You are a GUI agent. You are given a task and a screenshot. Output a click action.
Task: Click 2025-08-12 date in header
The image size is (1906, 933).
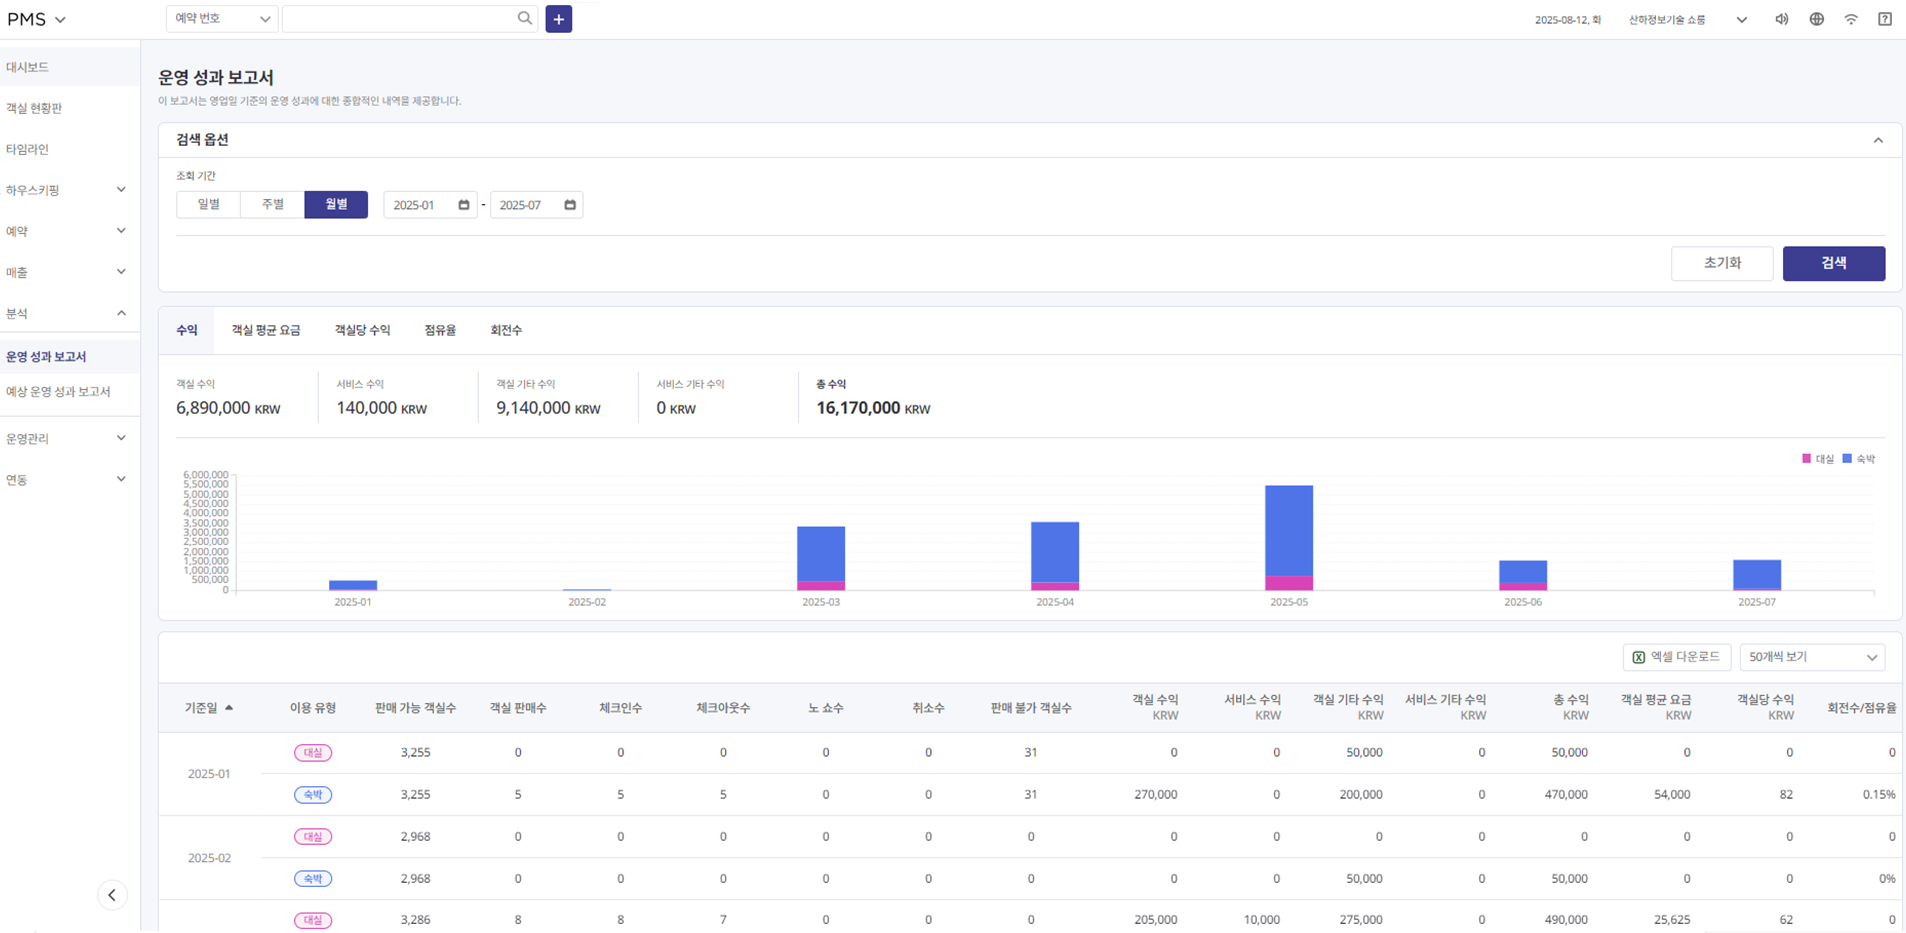pos(1567,20)
